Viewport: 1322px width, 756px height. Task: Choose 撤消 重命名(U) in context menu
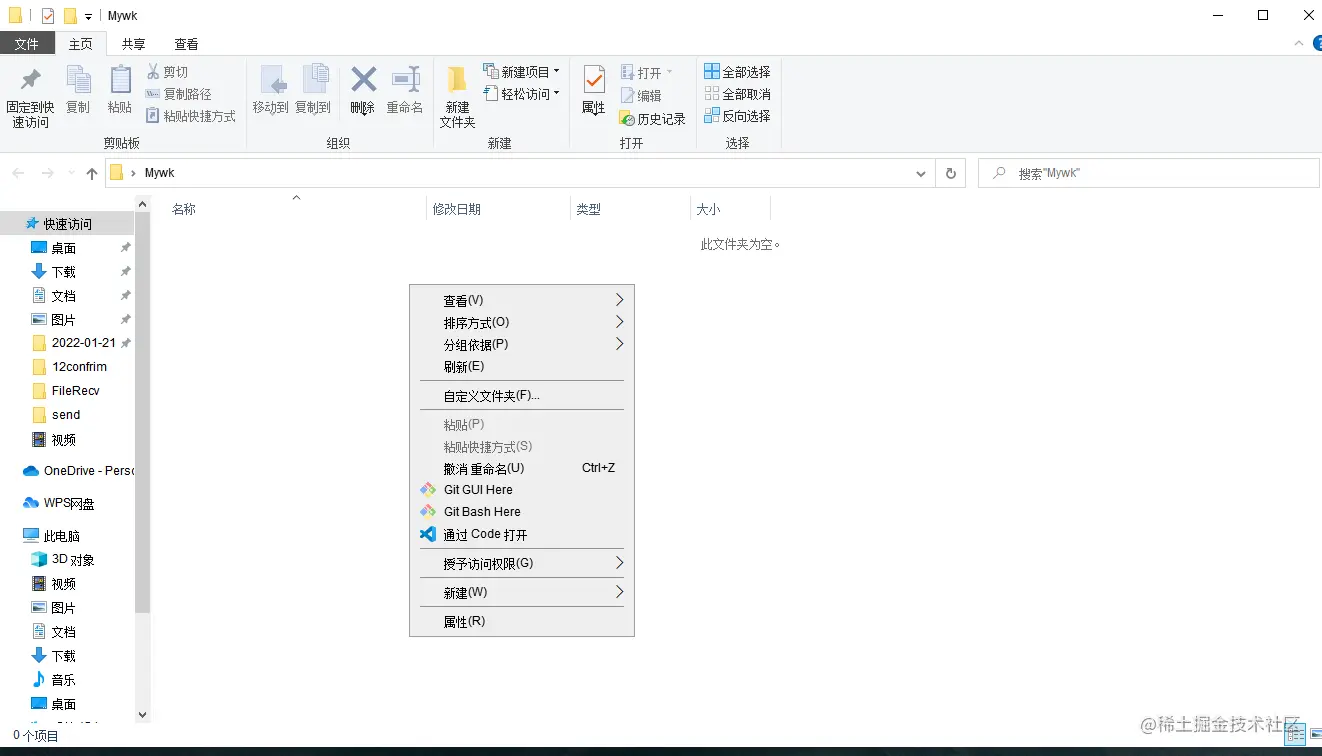pos(522,468)
